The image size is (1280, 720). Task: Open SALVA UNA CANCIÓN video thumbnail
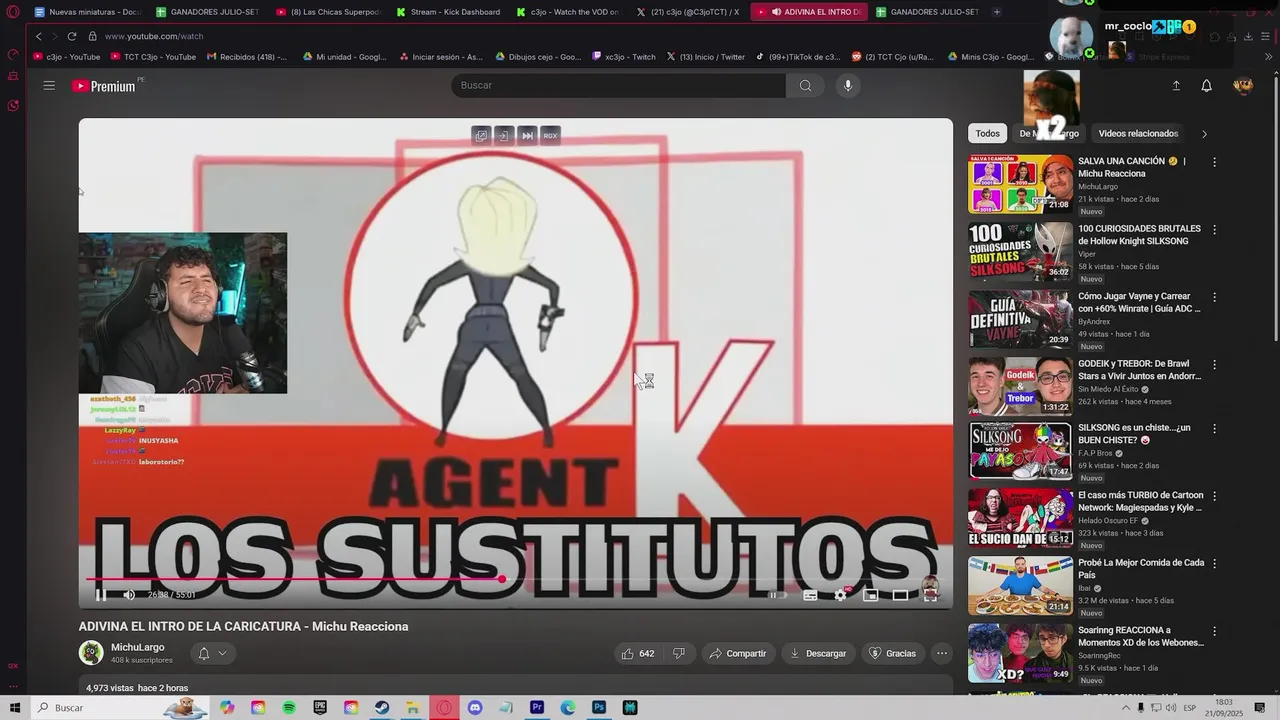pyautogui.click(x=1020, y=184)
